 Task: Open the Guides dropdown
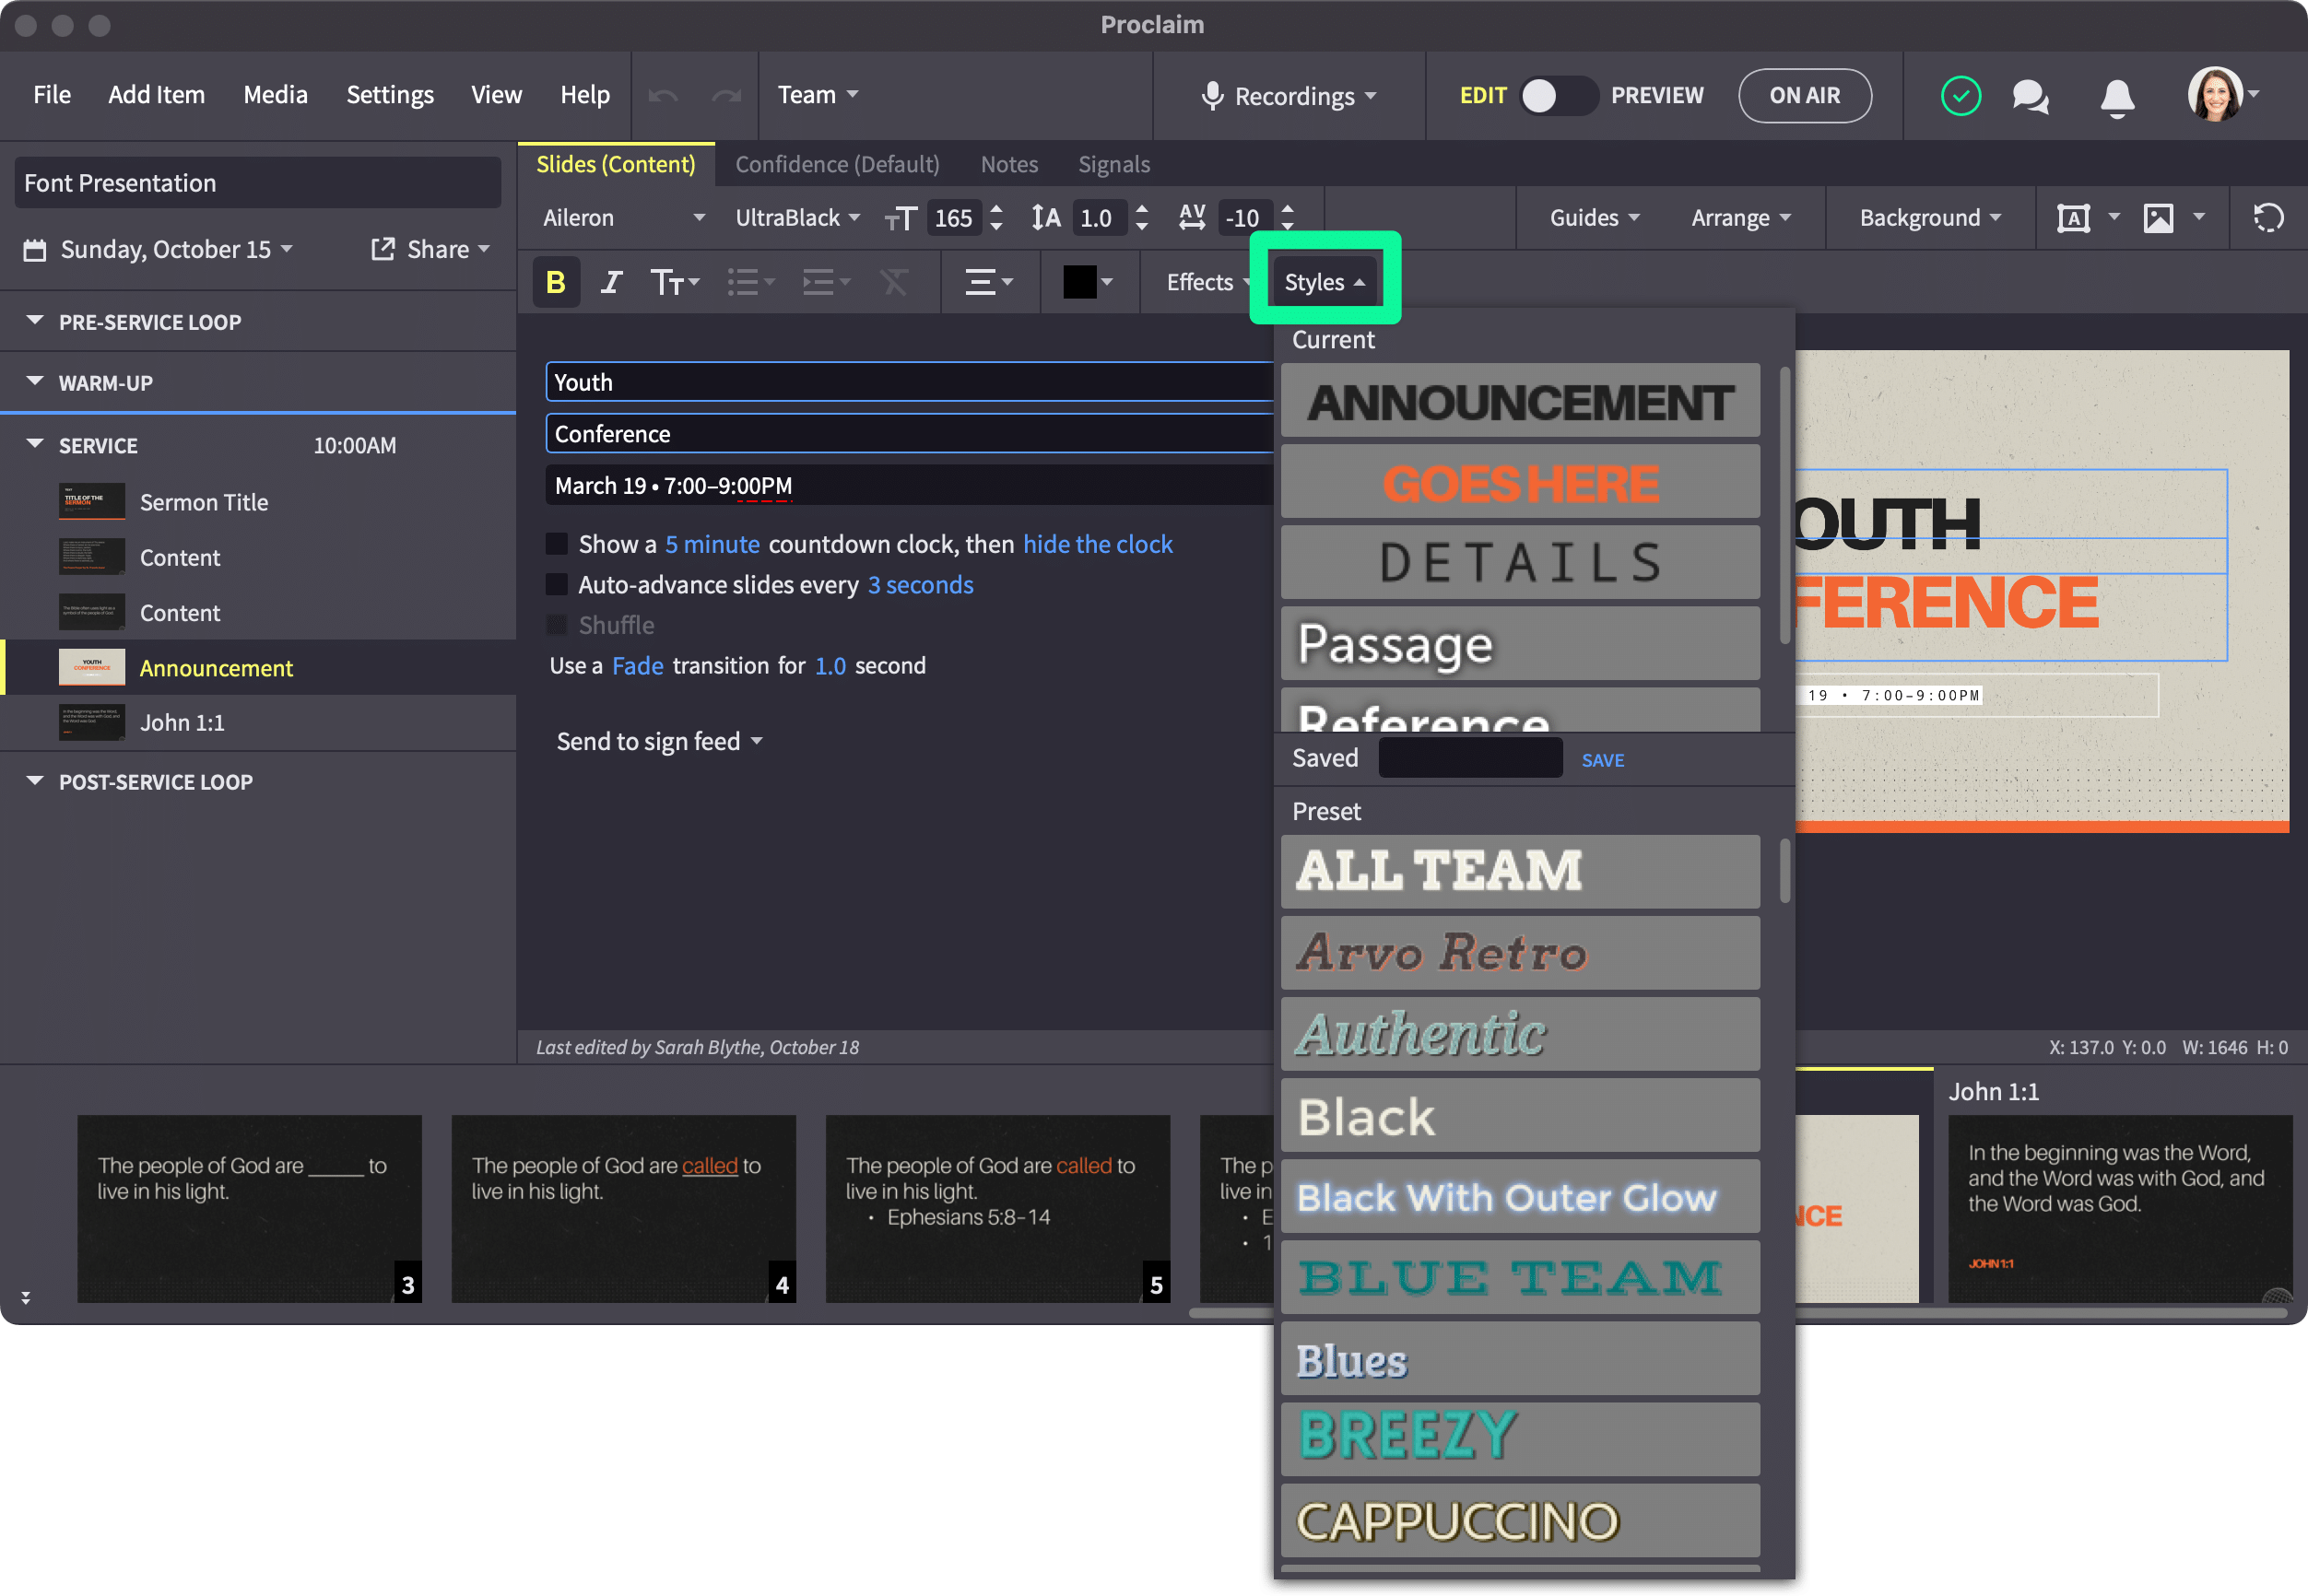tap(1595, 218)
